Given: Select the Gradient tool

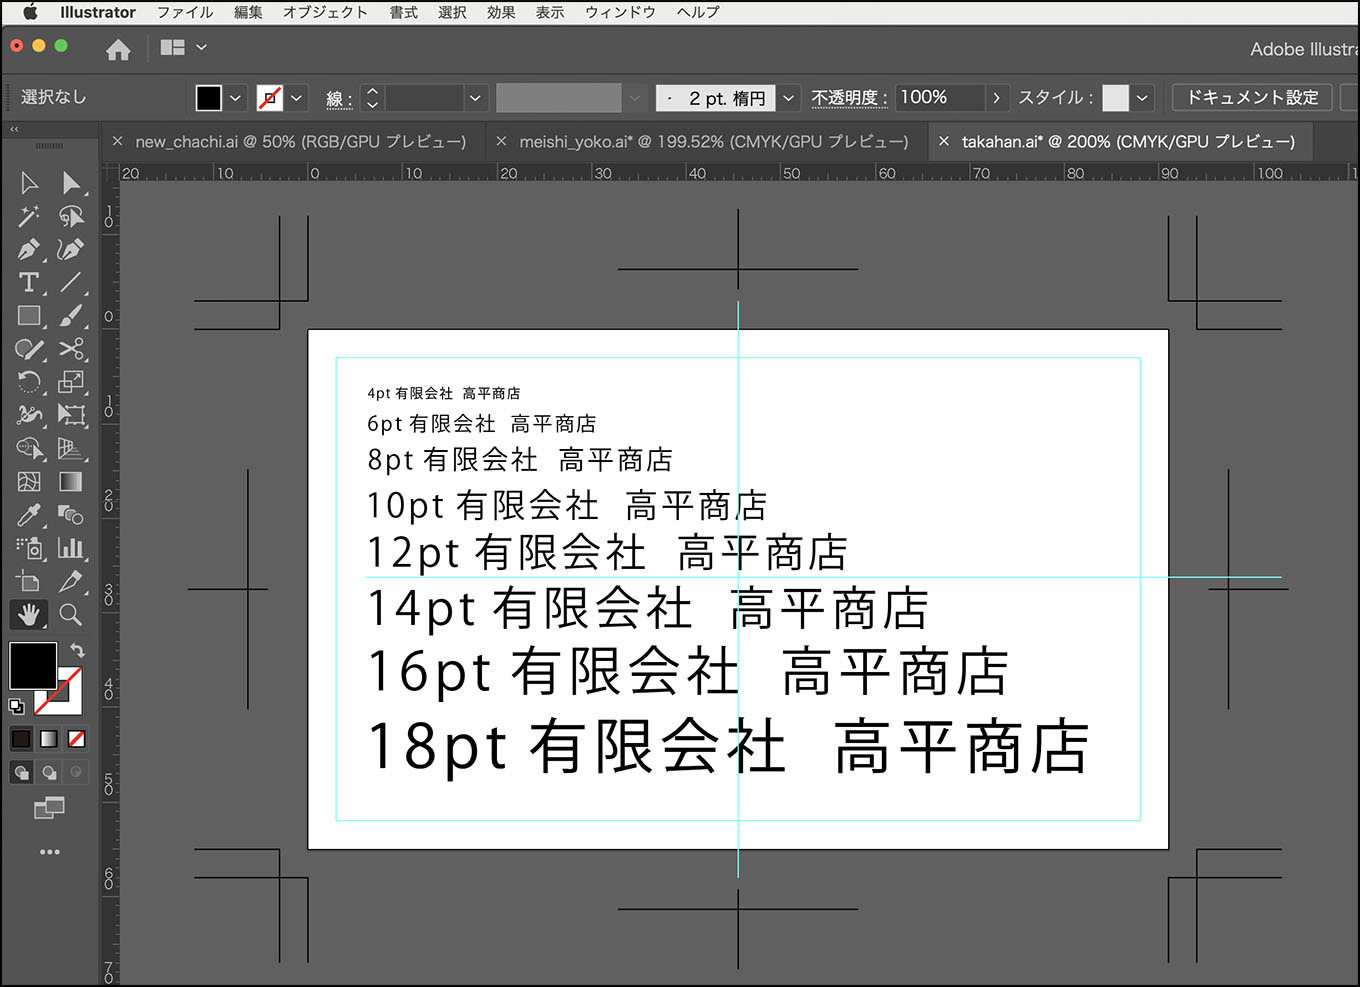Looking at the screenshot, I should click(x=71, y=482).
